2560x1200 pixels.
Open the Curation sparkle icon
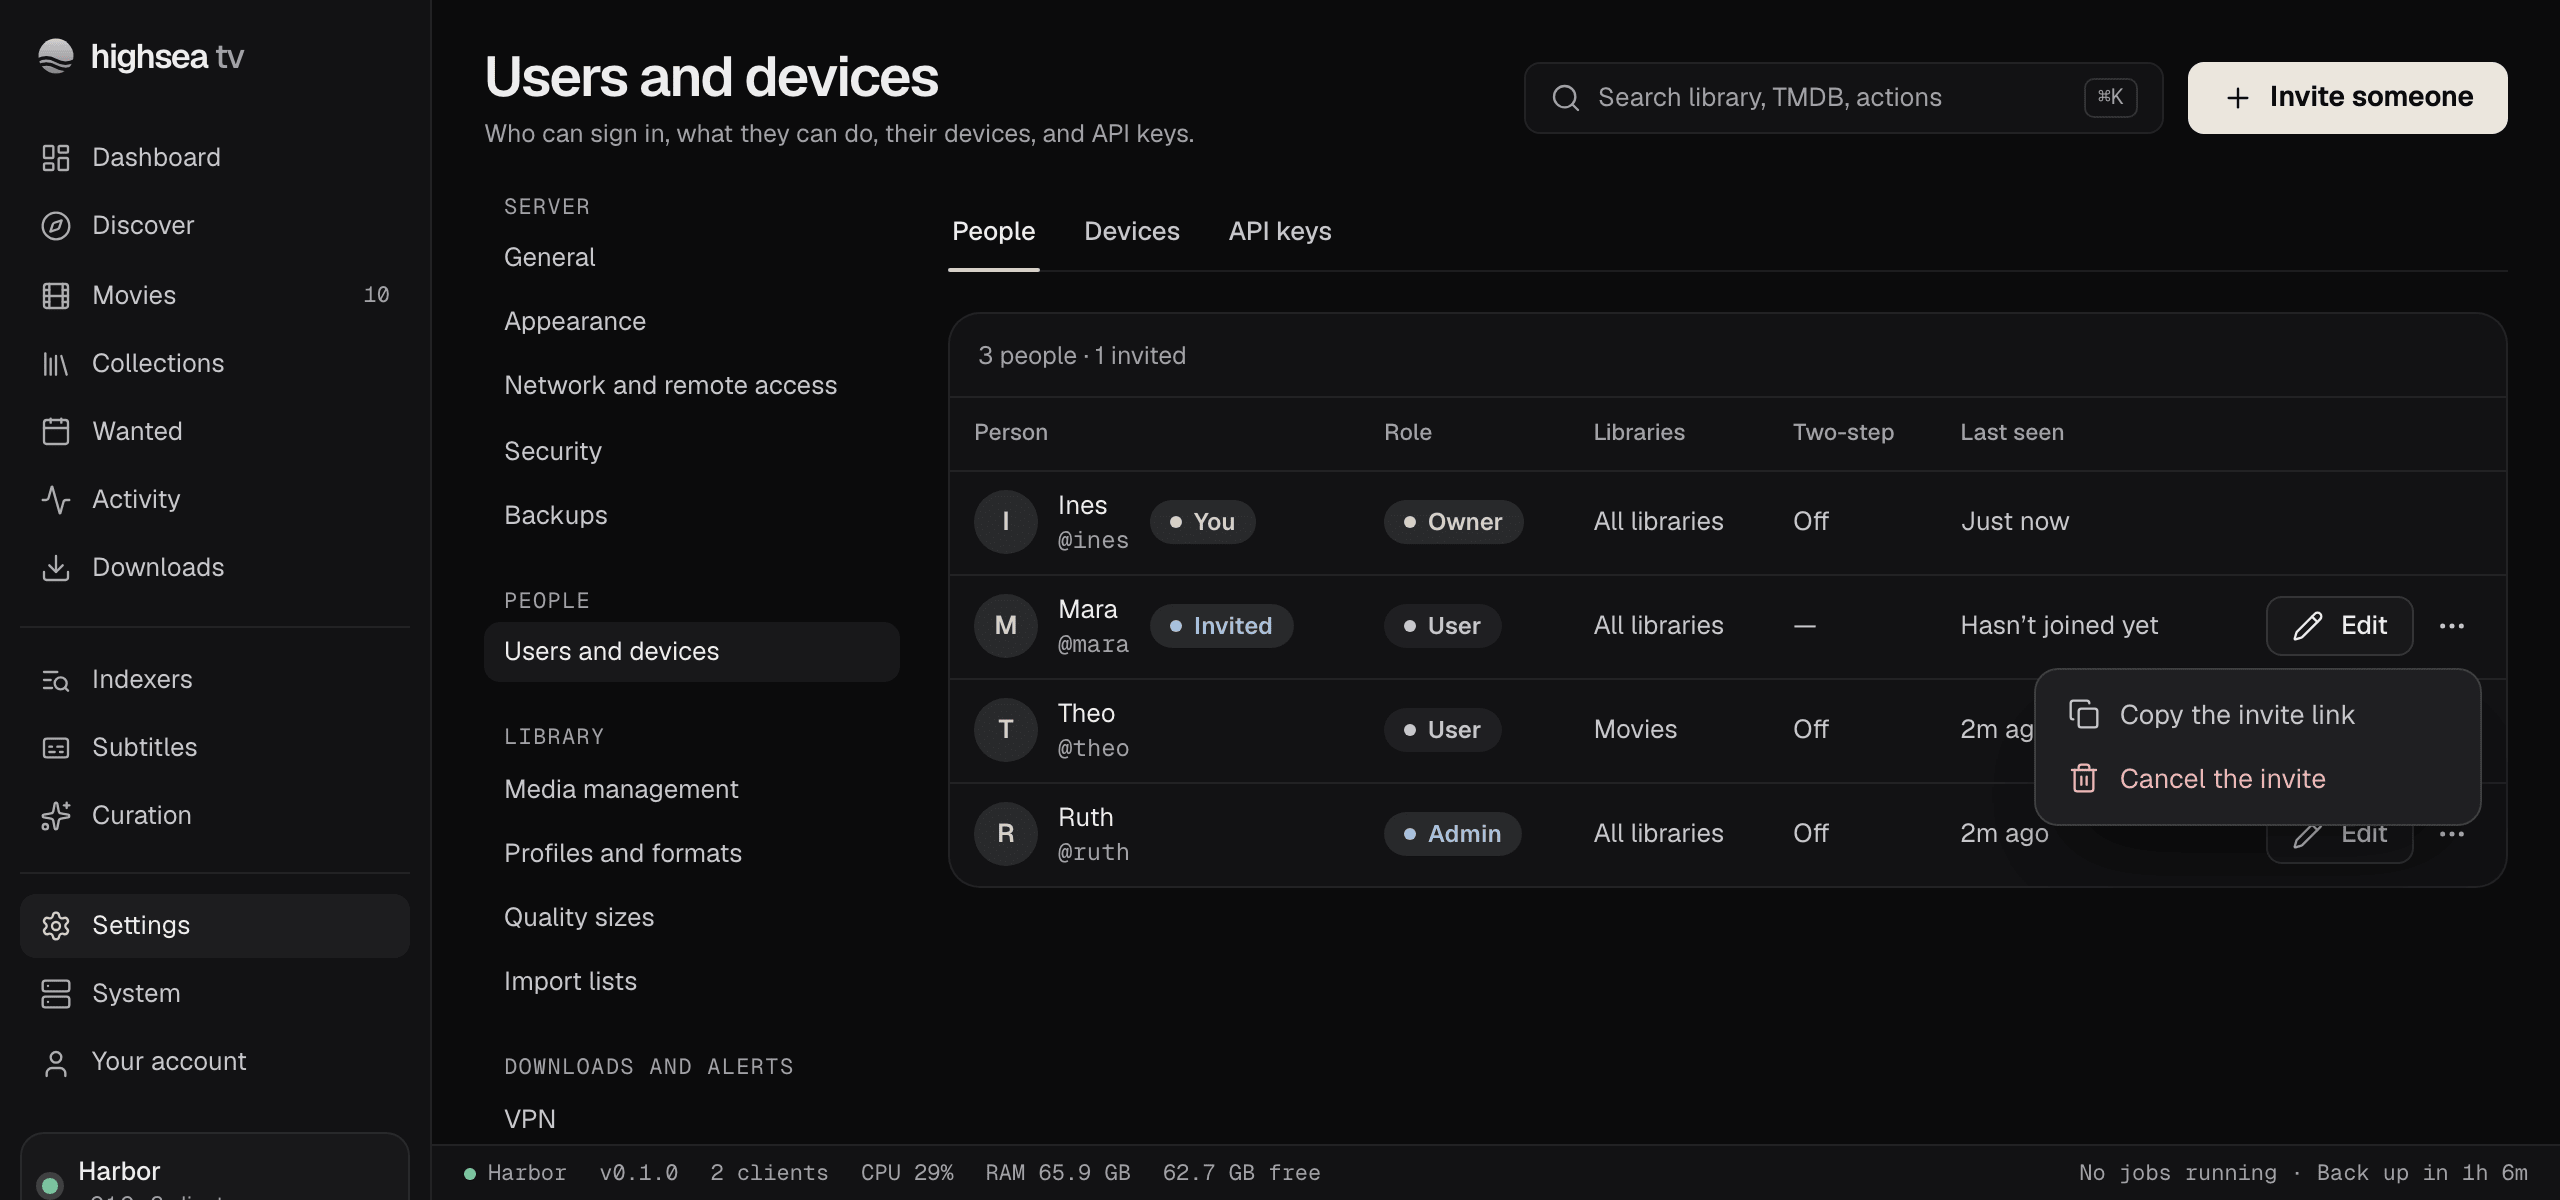point(56,816)
